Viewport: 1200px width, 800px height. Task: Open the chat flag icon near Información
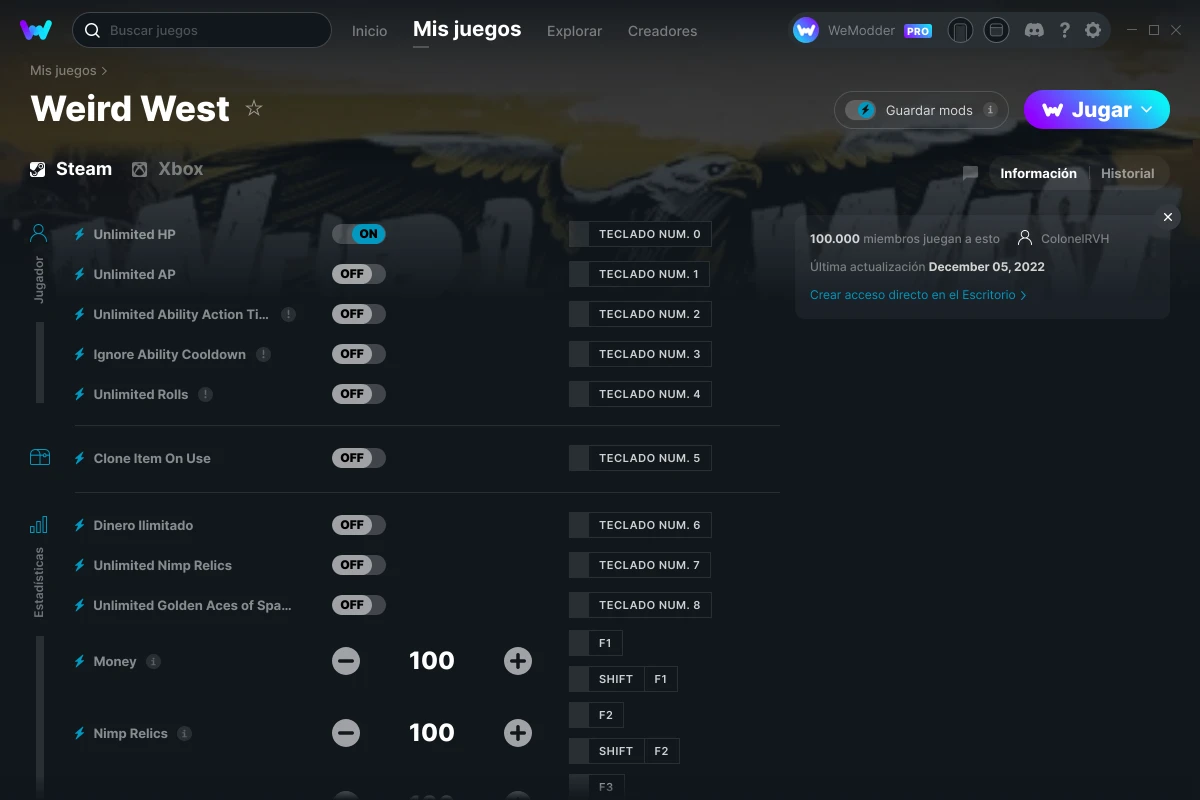970,173
